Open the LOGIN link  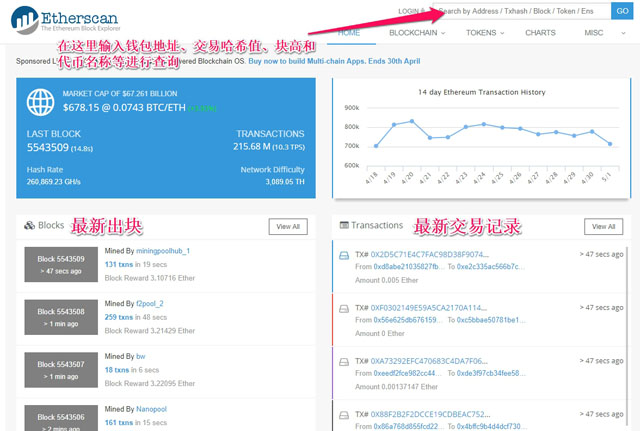[411, 11]
